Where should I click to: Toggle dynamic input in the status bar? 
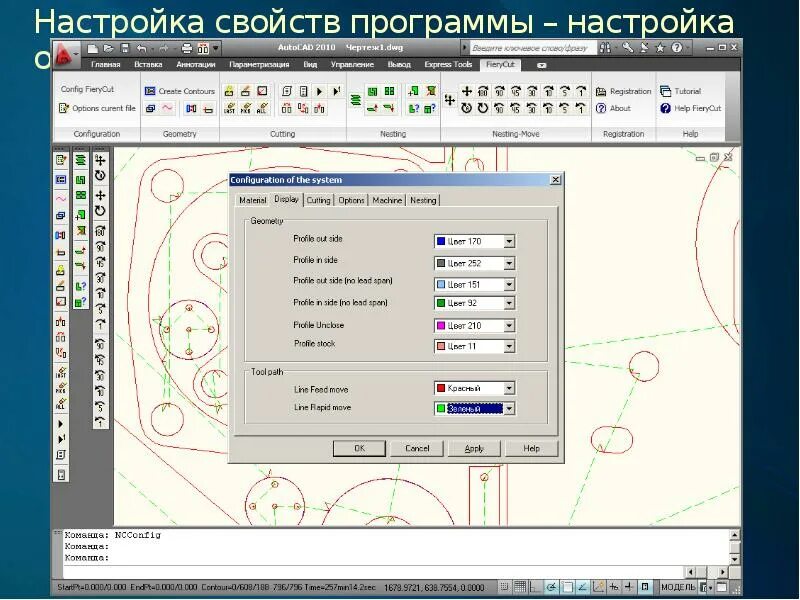[614, 587]
